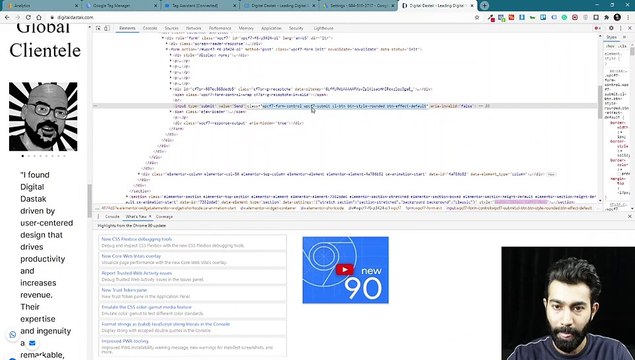This screenshot has height=360, width=635.
Task: Open the Chrome profile avatar icon
Action: click(x=617, y=17)
